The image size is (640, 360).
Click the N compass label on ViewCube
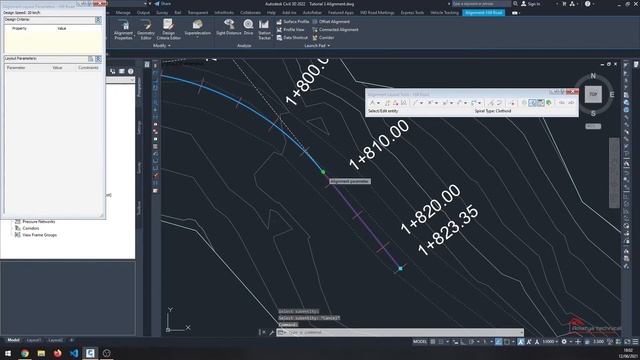click(x=593, y=76)
